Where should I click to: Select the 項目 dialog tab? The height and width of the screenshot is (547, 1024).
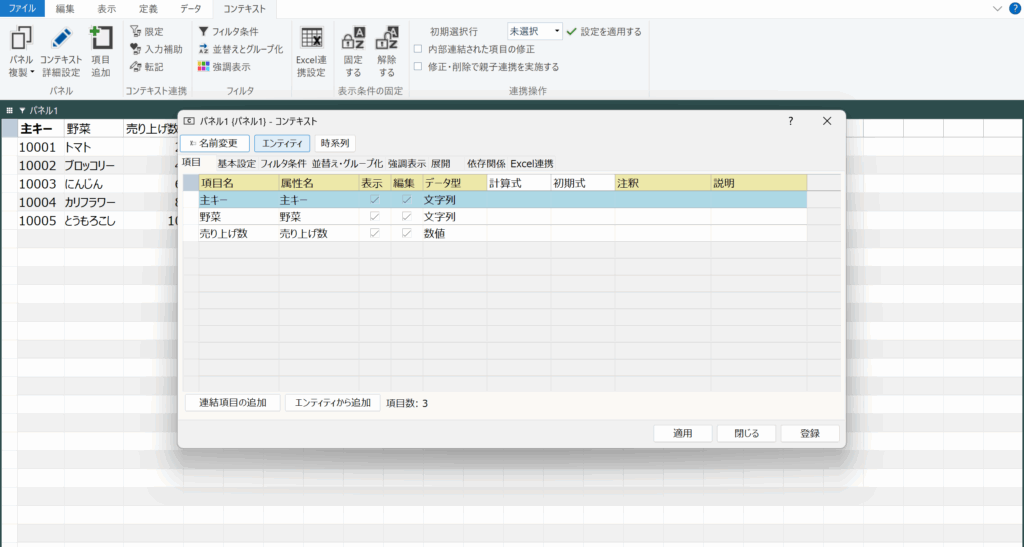click(x=191, y=163)
